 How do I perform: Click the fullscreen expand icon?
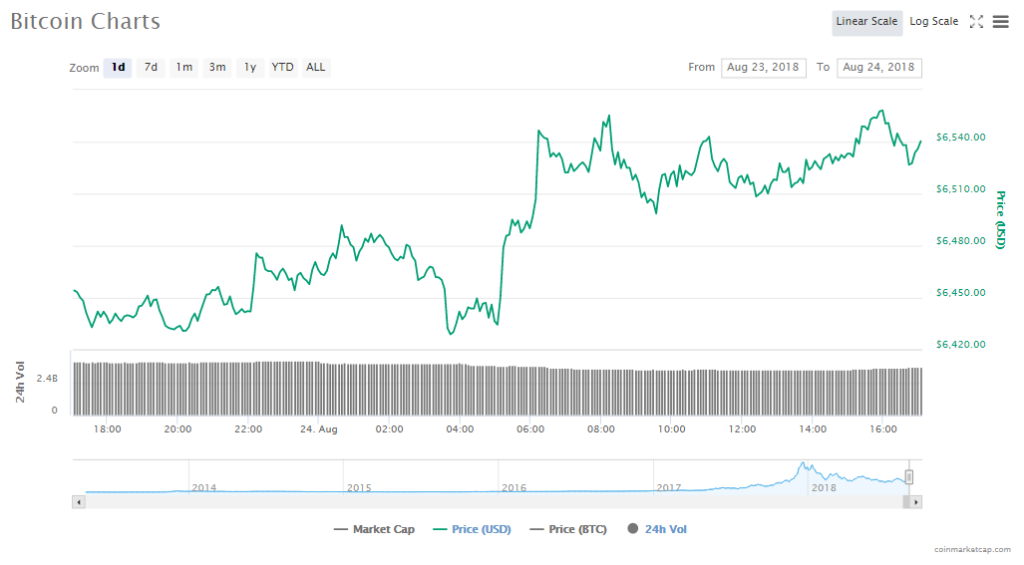(977, 22)
